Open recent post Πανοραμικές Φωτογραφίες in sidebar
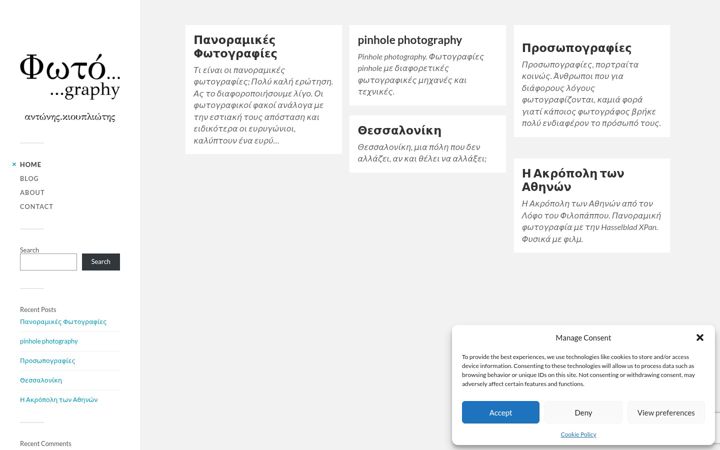Viewport: 720px width, 450px height. click(63, 321)
